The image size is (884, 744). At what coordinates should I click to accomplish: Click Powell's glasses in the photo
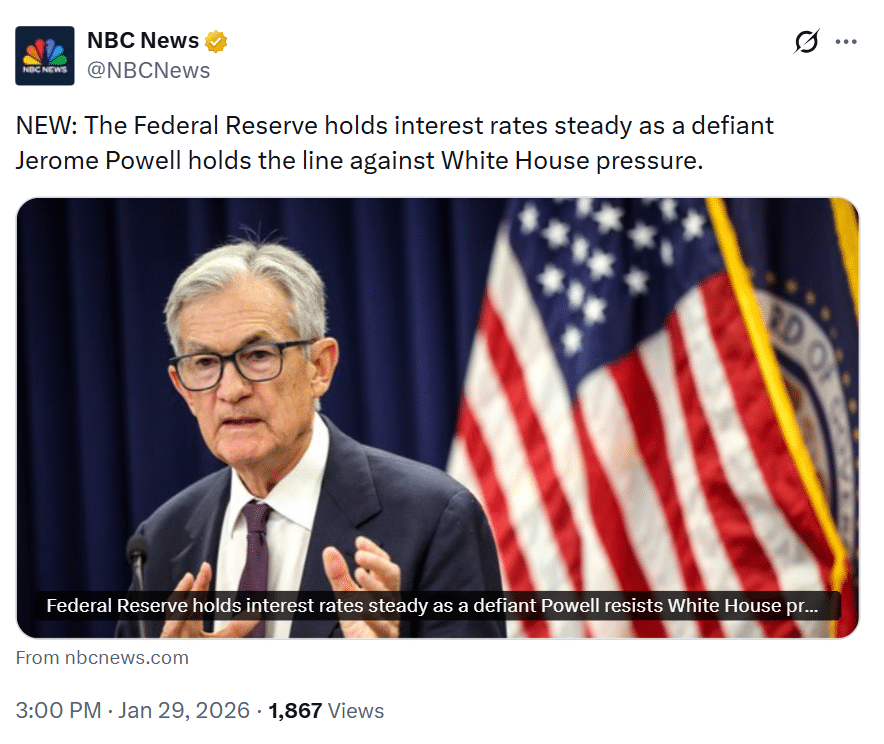point(247,364)
